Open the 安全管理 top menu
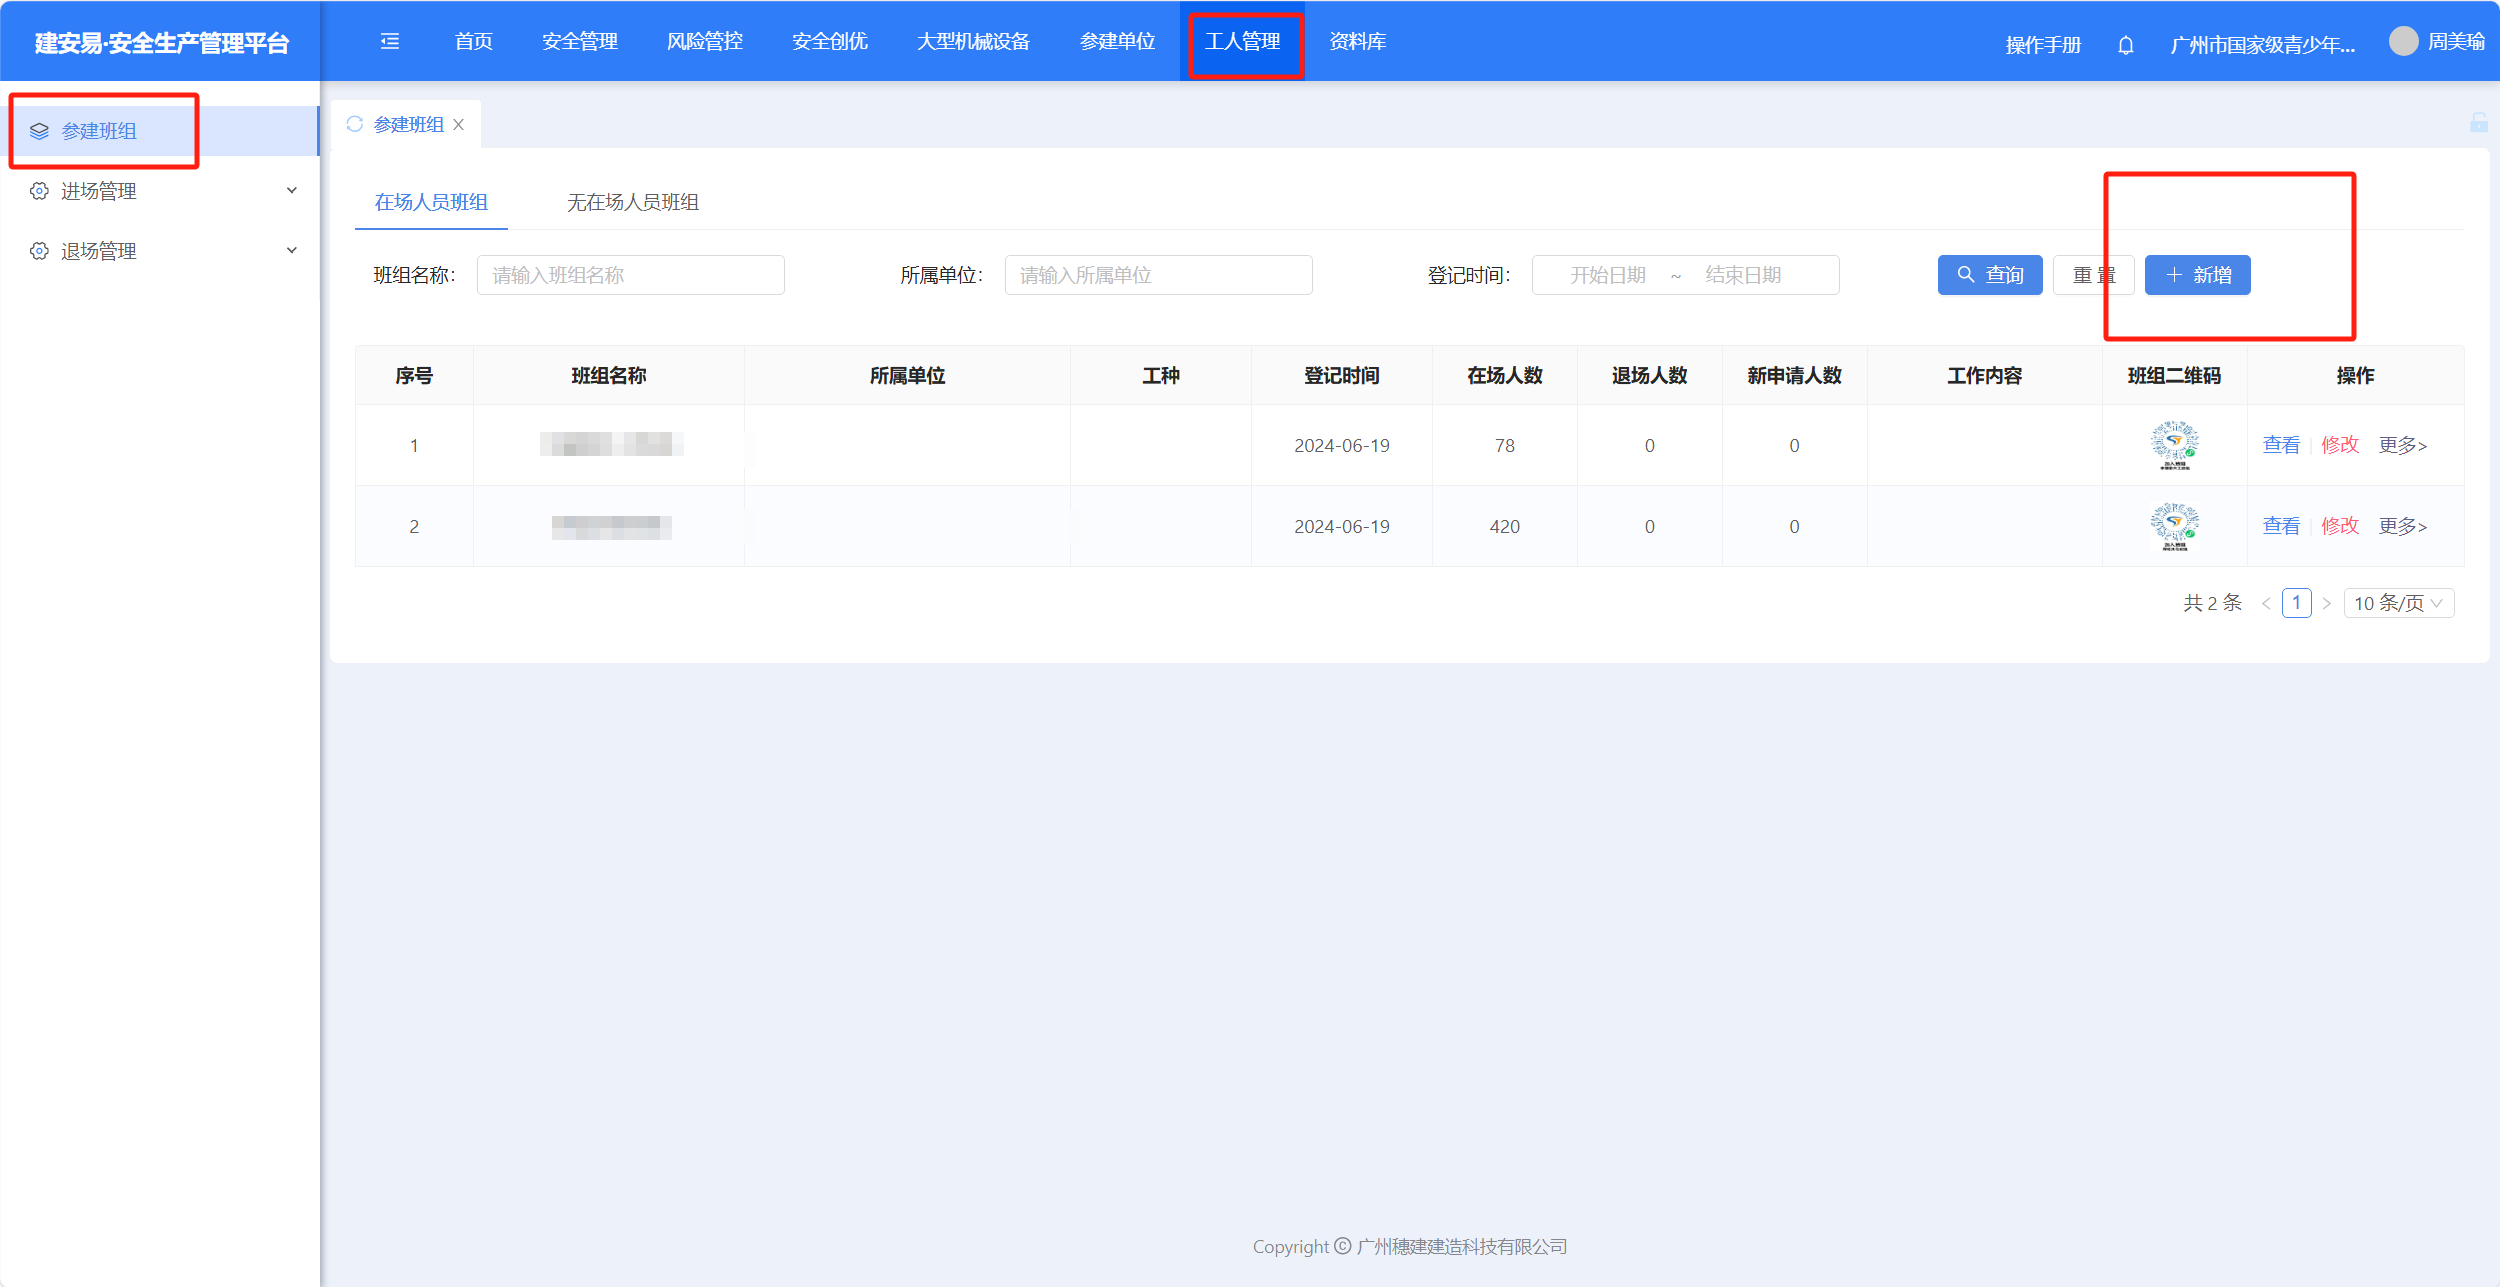The width and height of the screenshot is (2500, 1287). click(579, 41)
